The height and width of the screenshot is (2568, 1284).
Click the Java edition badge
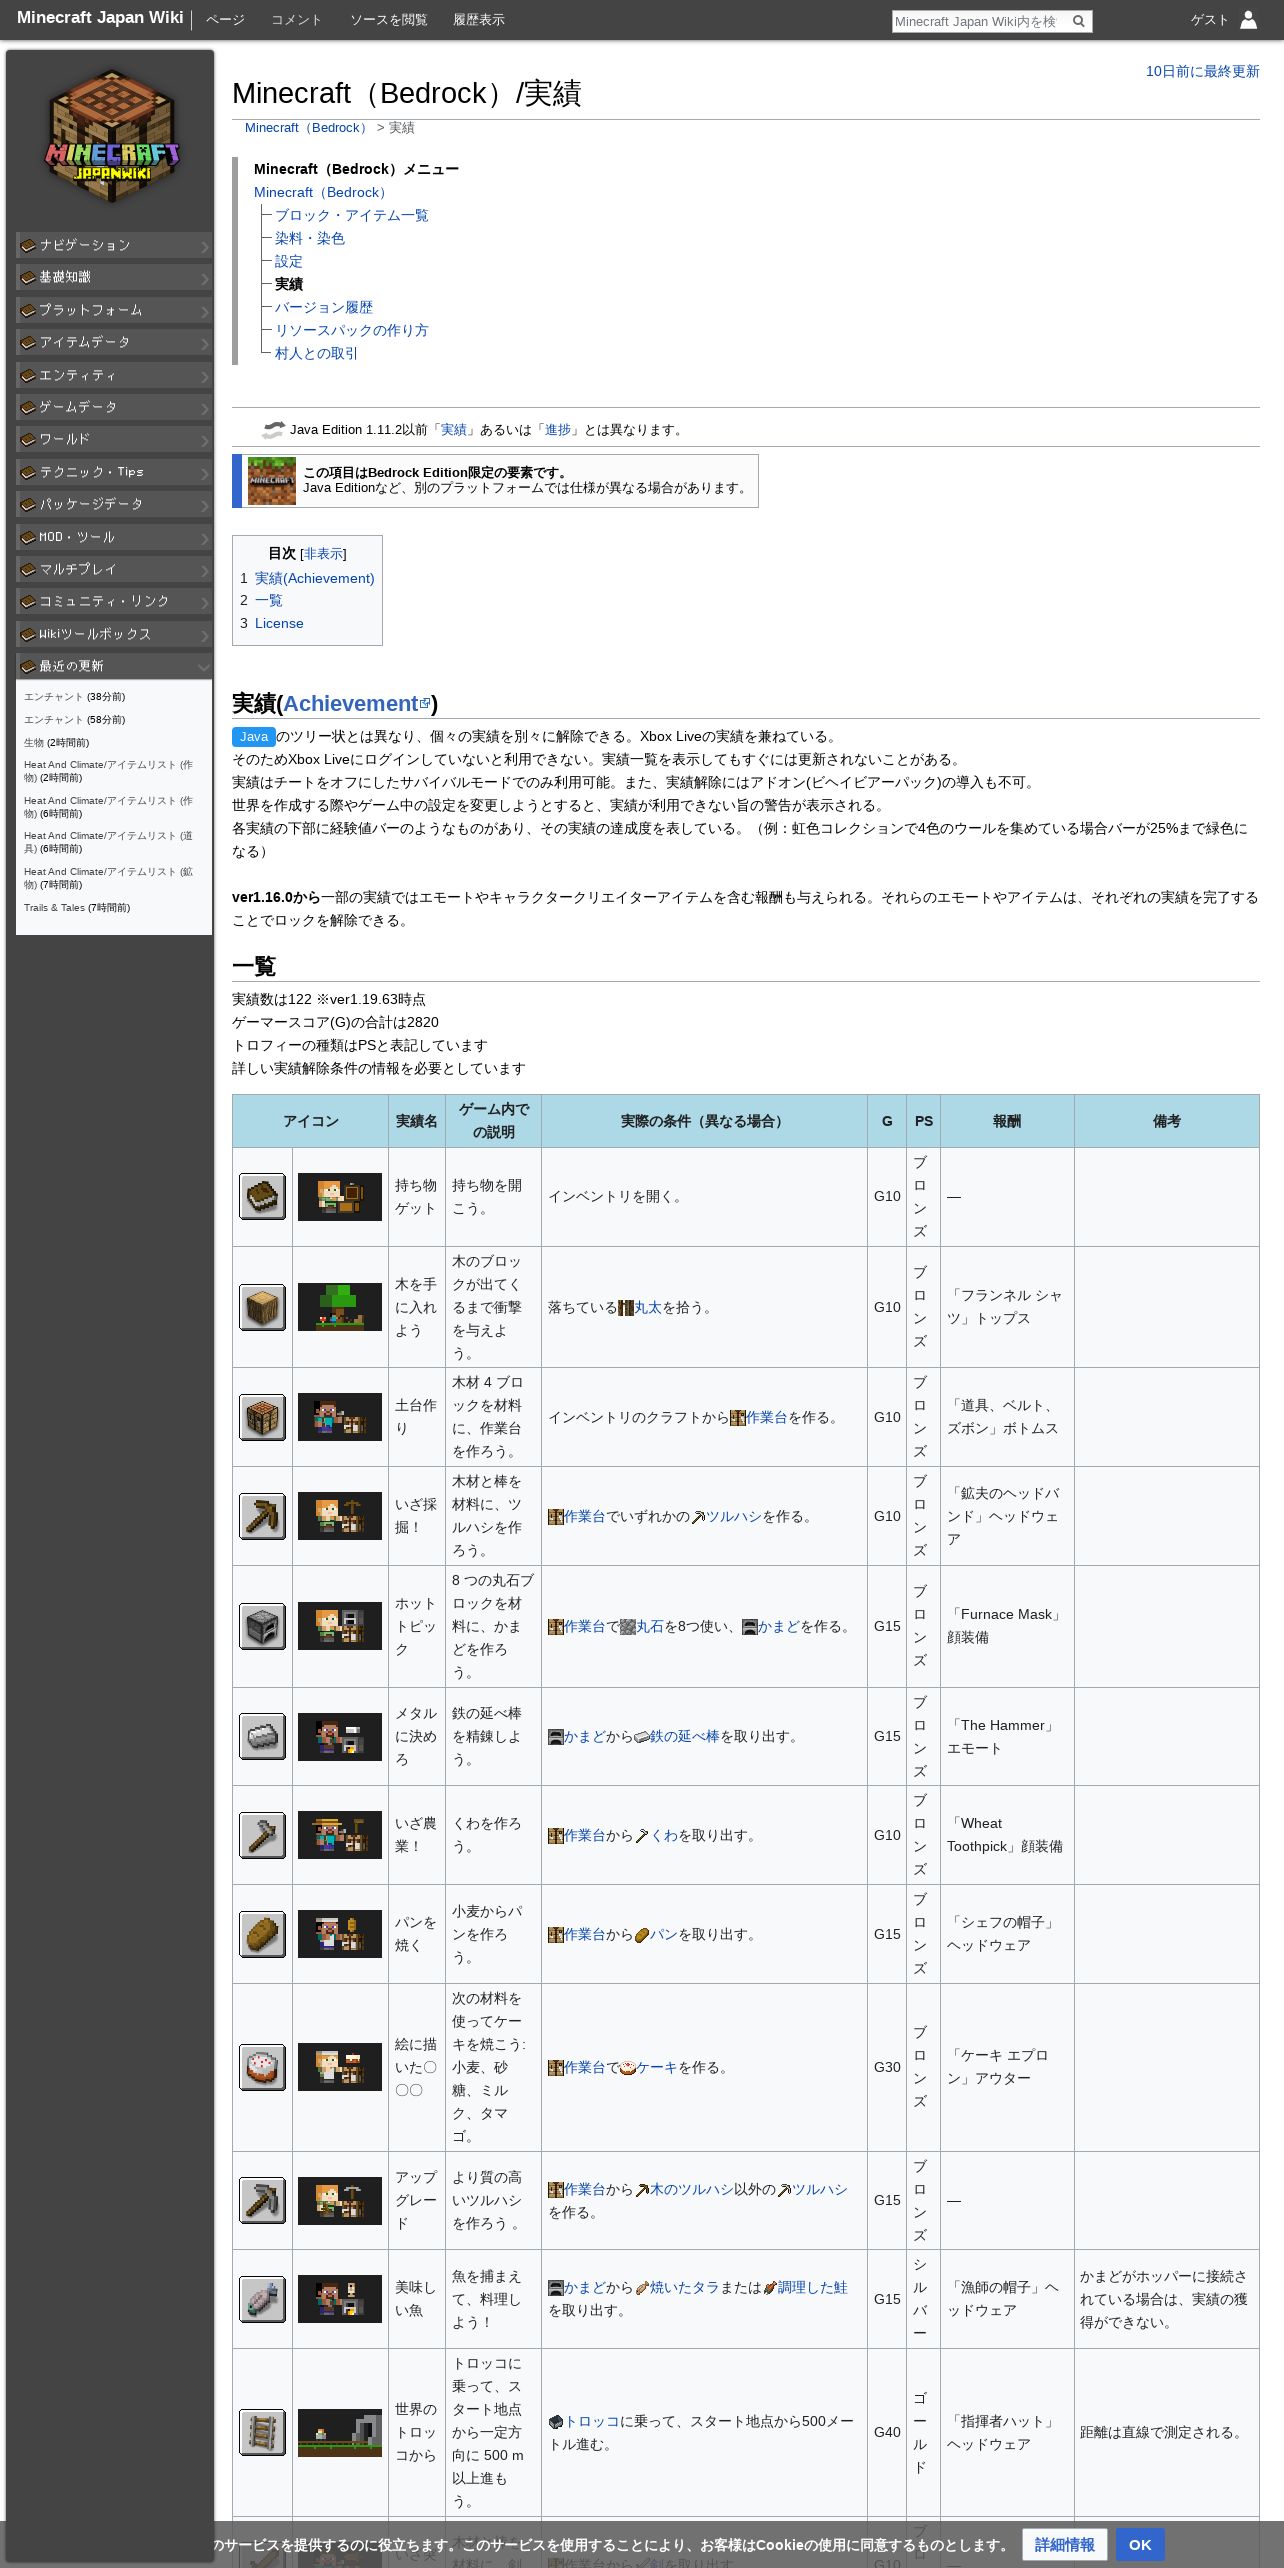[254, 736]
